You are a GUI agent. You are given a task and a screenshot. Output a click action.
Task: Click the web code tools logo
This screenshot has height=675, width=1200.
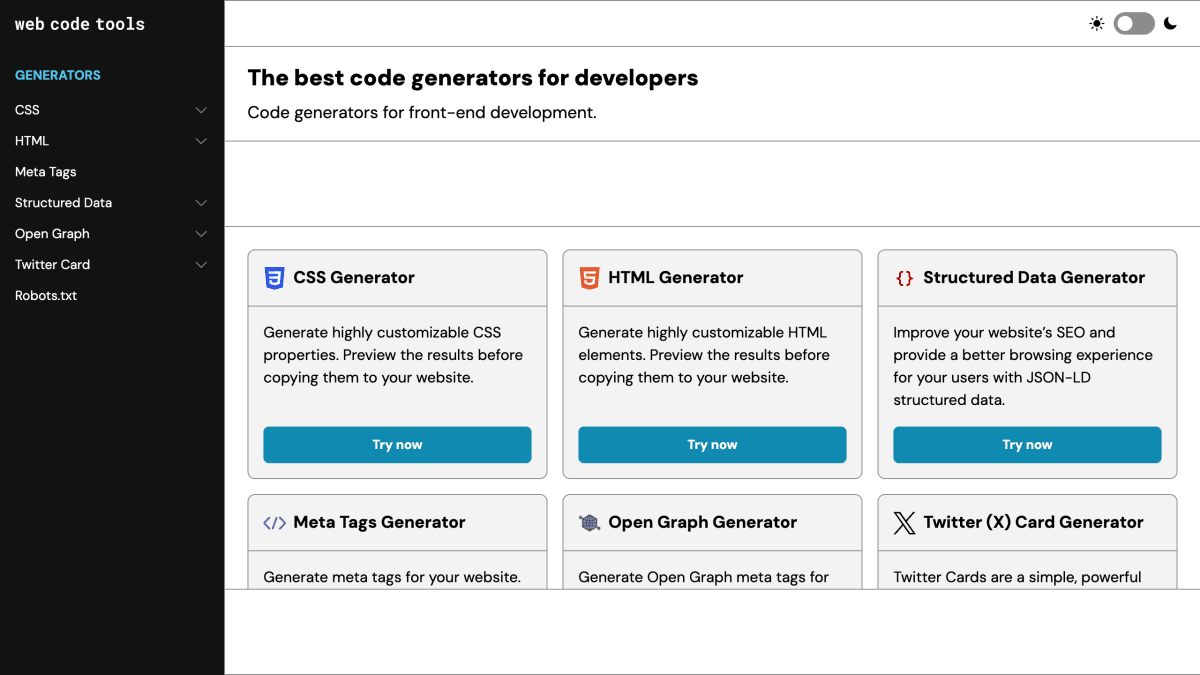pyautogui.click(x=80, y=24)
